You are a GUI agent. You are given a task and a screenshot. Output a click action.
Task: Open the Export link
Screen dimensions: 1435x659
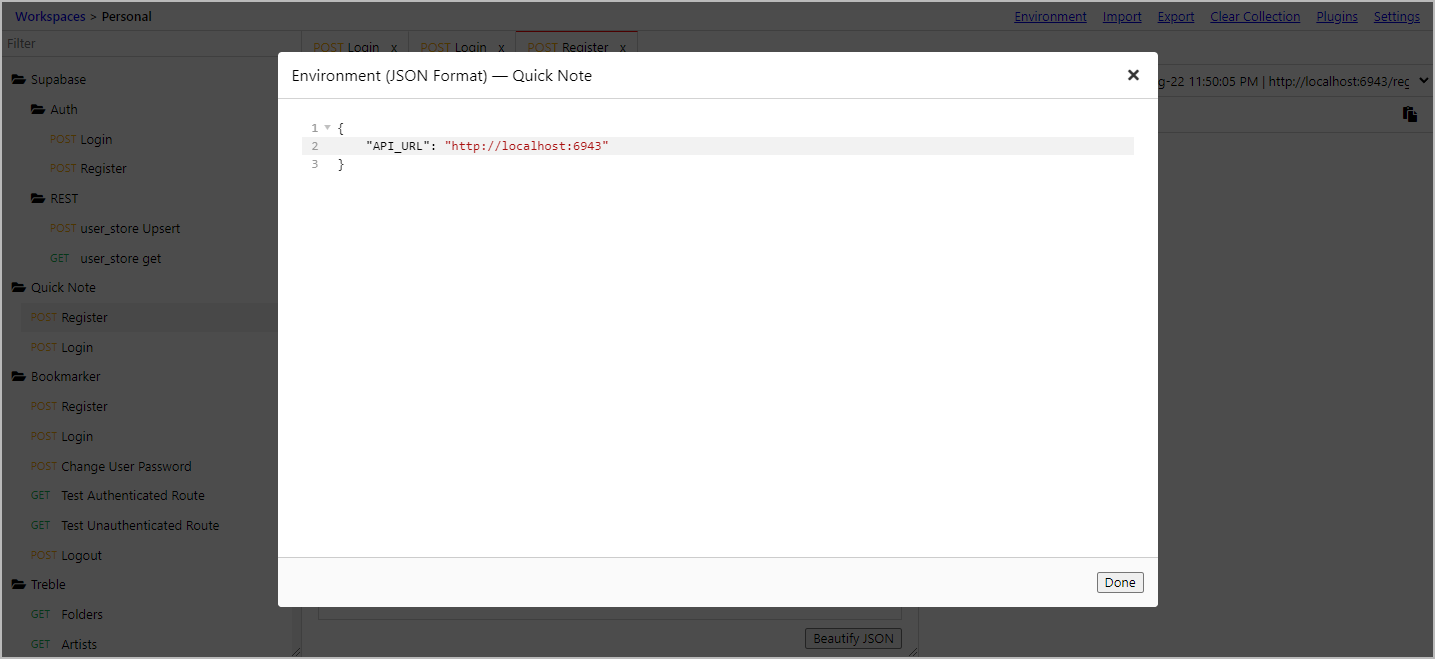[x=1176, y=16]
